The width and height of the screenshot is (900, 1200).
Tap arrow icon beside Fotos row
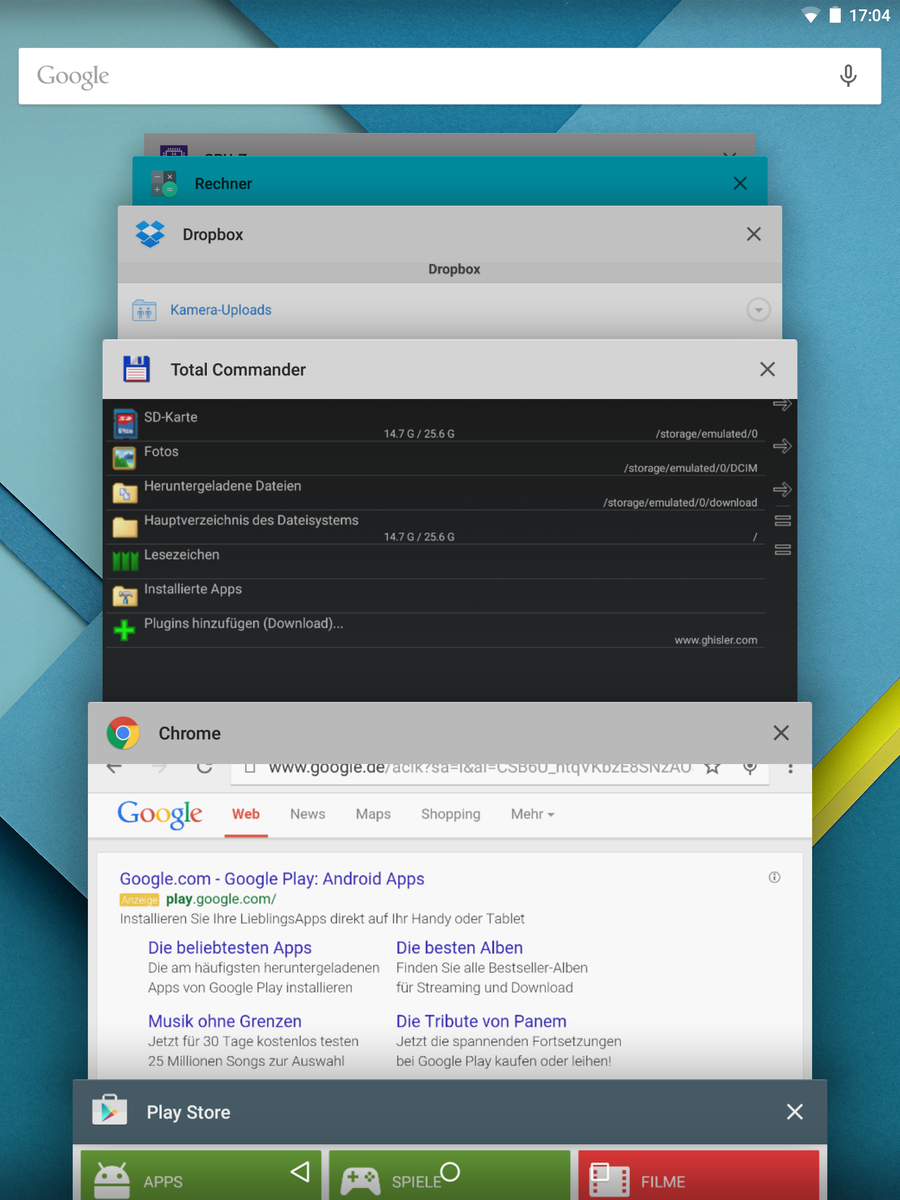(x=782, y=446)
